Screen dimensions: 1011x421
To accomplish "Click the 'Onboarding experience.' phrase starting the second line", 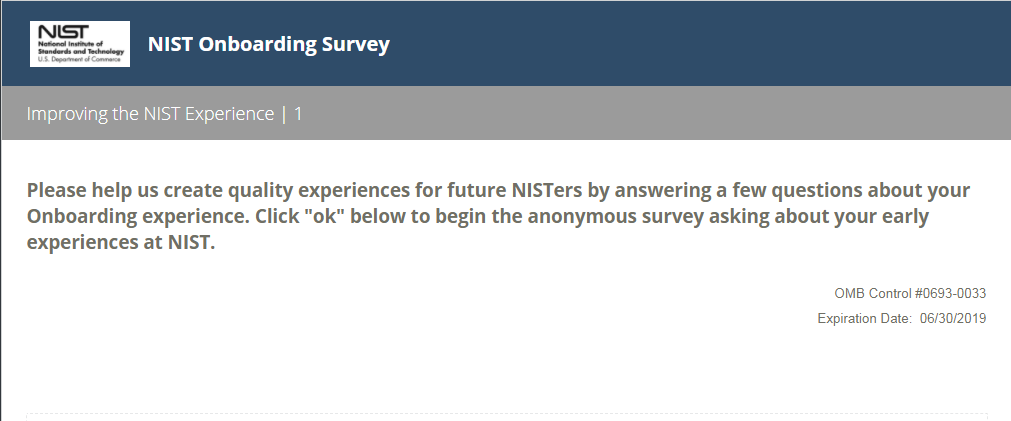I will point(142,217).
